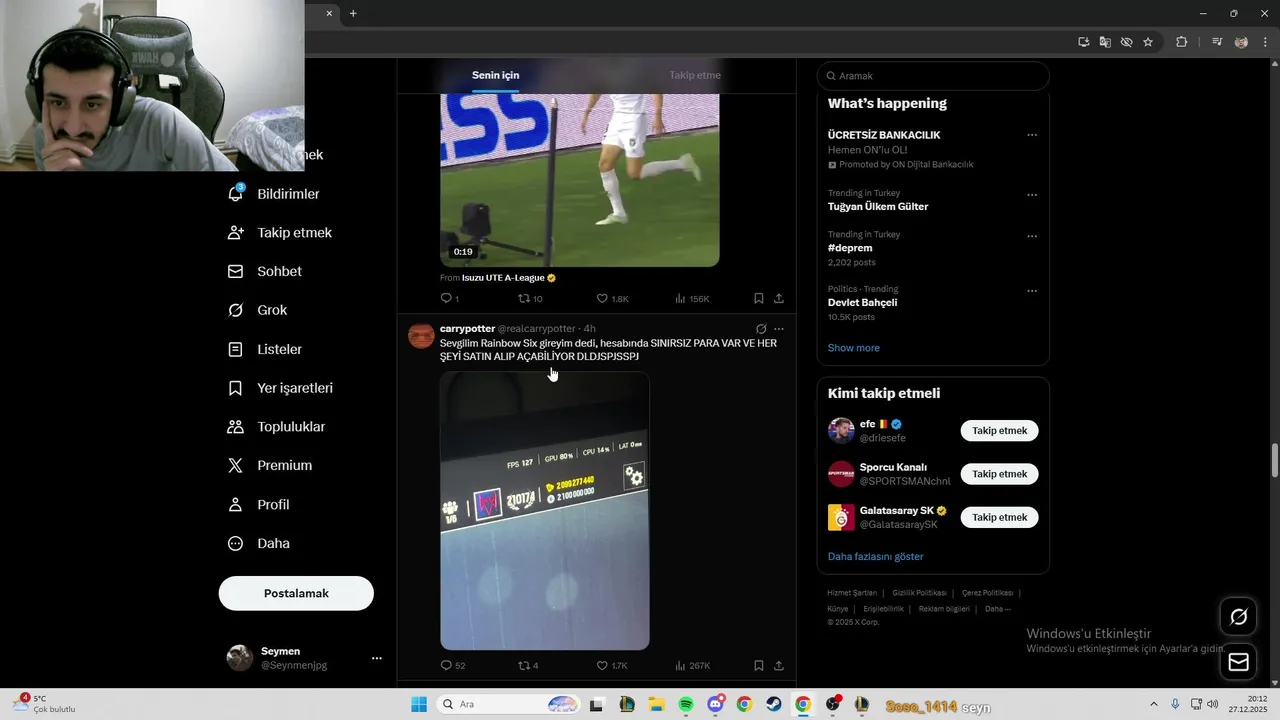The height and width of the screenshot is (720, 1280).
Task: Open the Daha more options sidebar icon
Action: pyautogui.click(x=236, y=543)
